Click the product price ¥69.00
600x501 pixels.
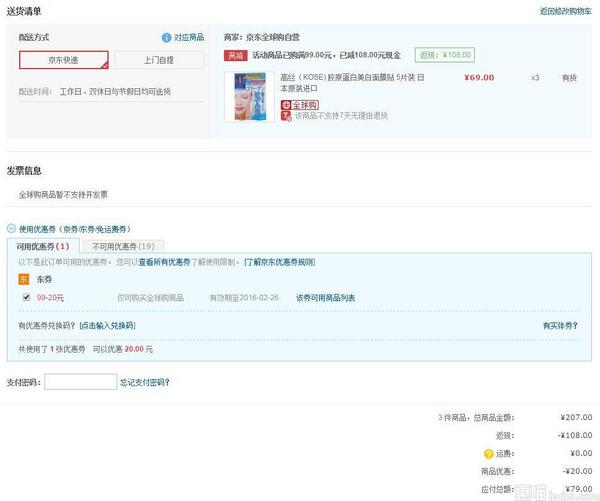(x=479, y=78)
